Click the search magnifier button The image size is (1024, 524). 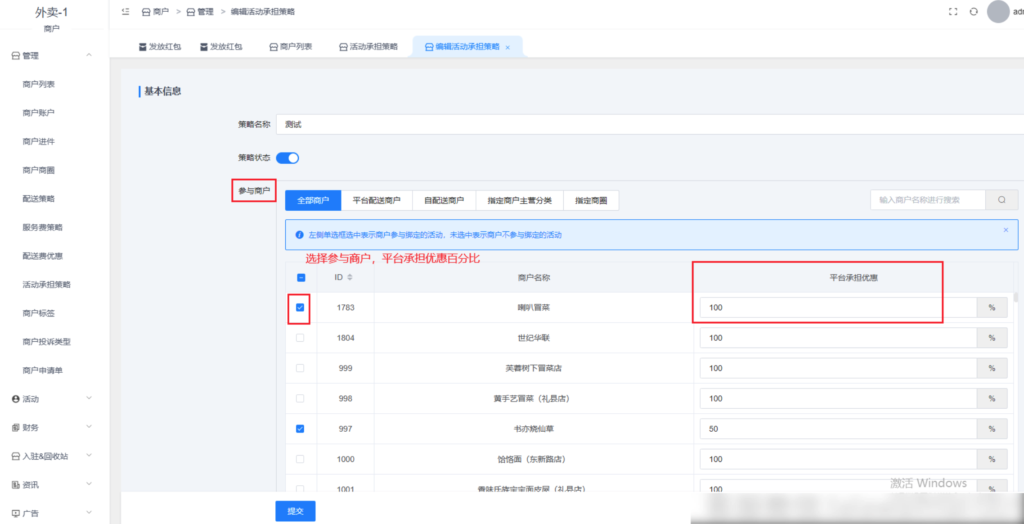[1001, 200]
